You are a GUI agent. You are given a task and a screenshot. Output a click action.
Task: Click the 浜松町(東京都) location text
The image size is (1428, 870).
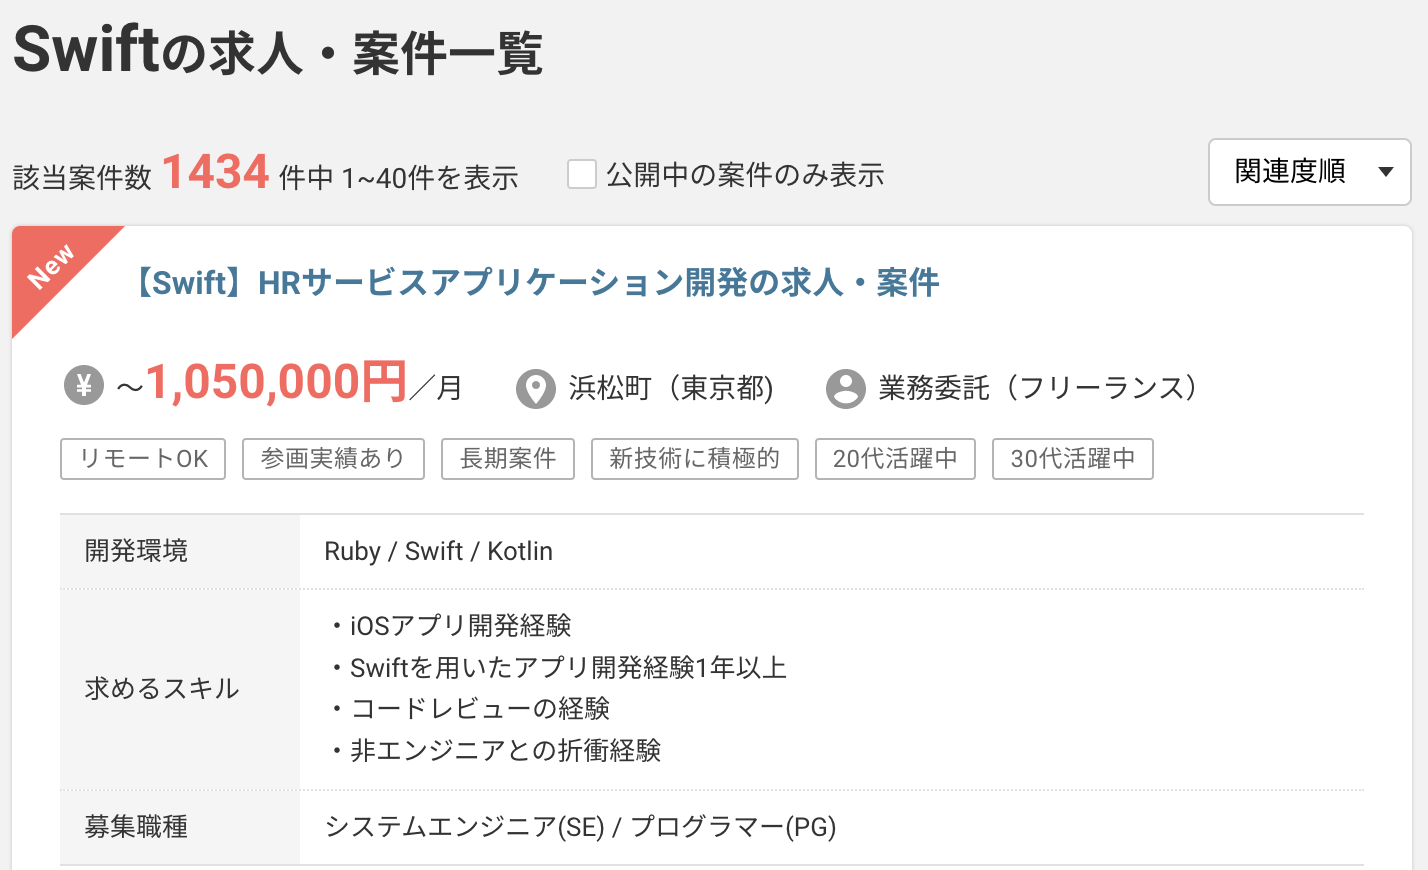[x=671, y=388]
